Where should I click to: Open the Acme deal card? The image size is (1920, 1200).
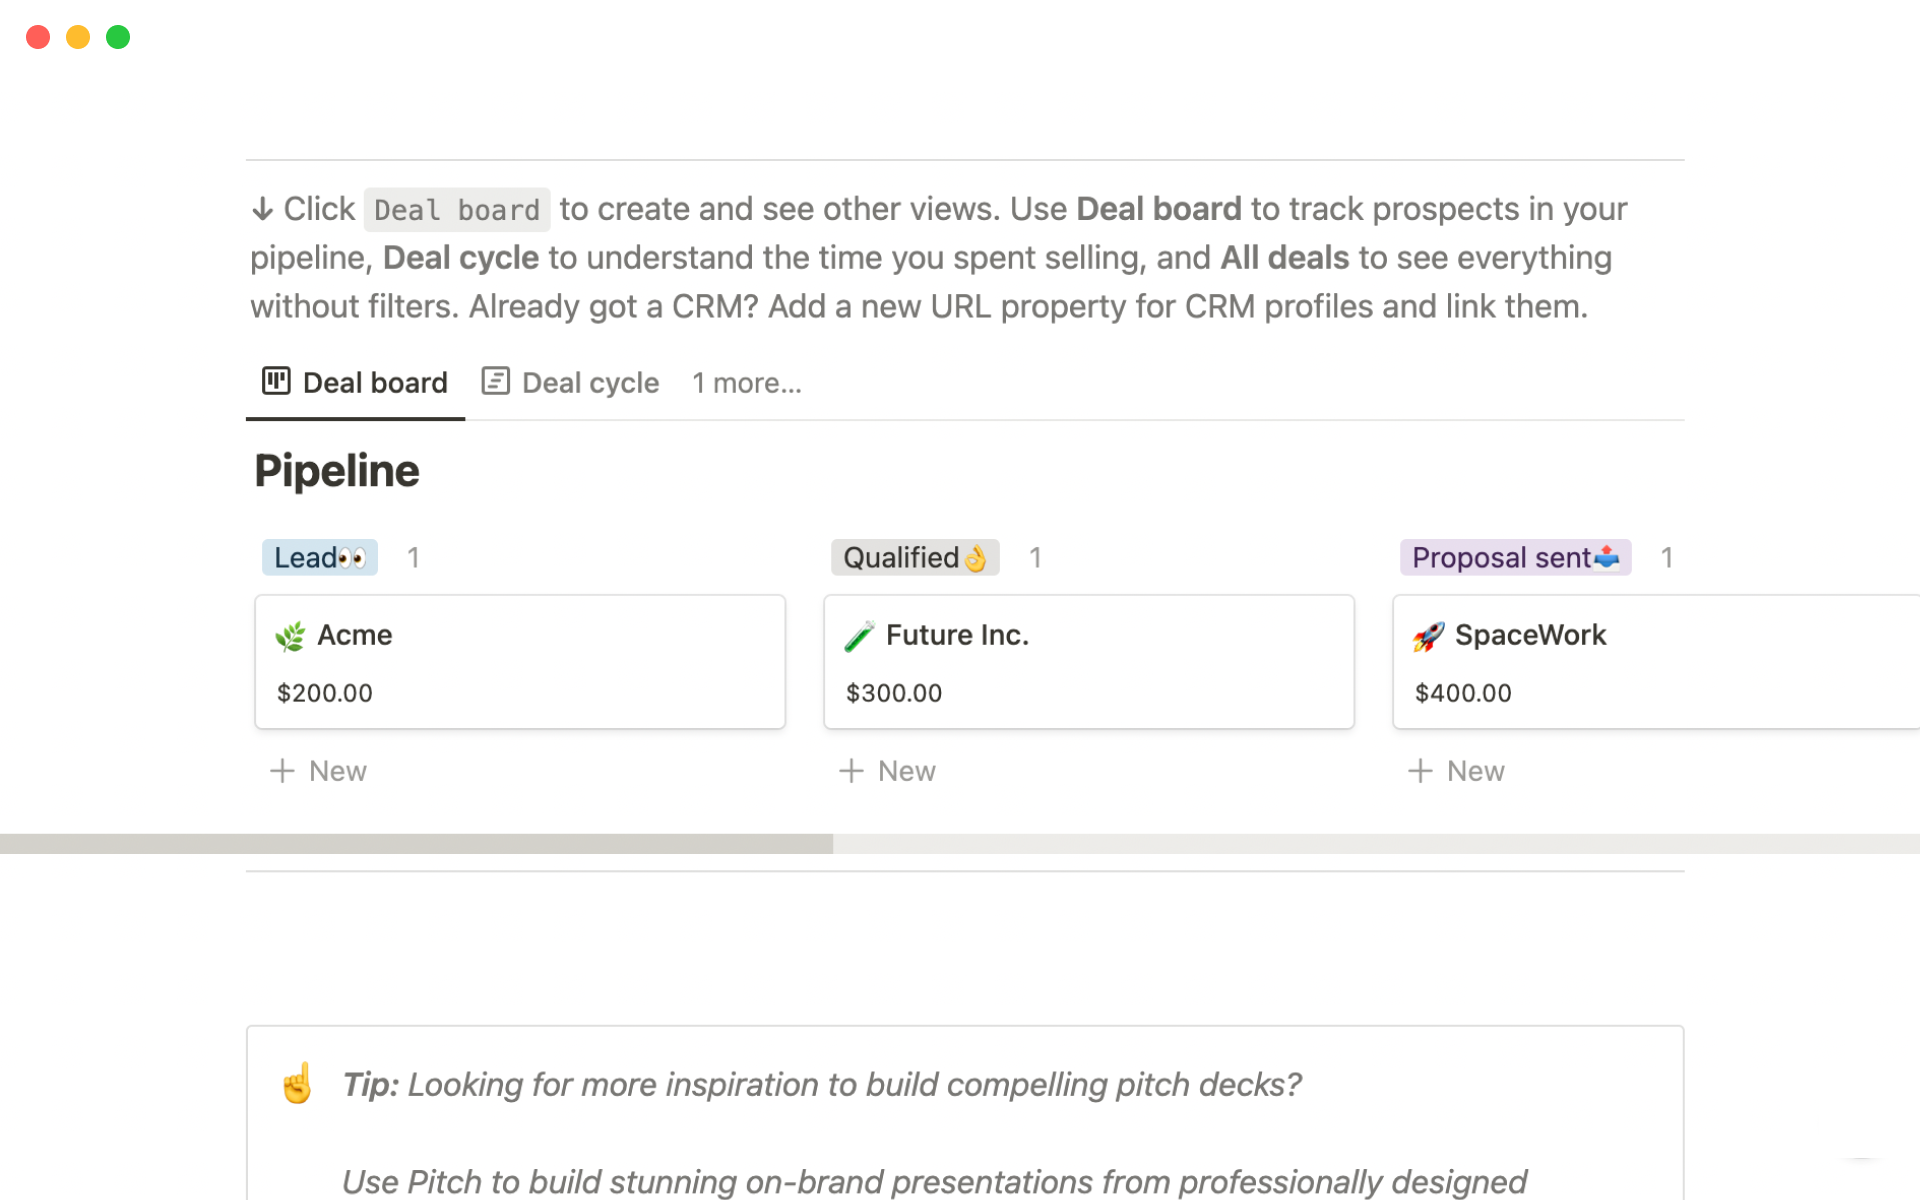point(520,662)
